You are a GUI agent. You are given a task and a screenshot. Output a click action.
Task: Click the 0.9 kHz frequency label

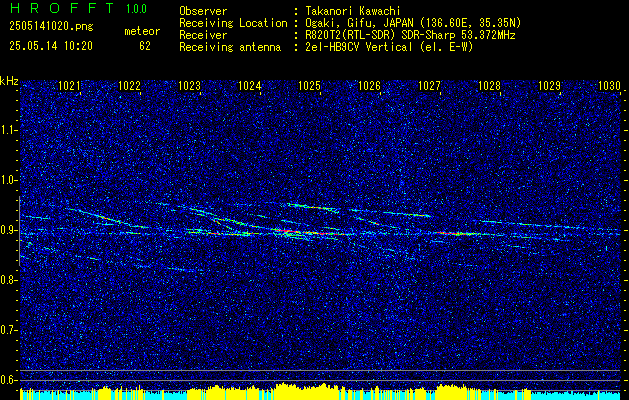click(x=8, y=230)
